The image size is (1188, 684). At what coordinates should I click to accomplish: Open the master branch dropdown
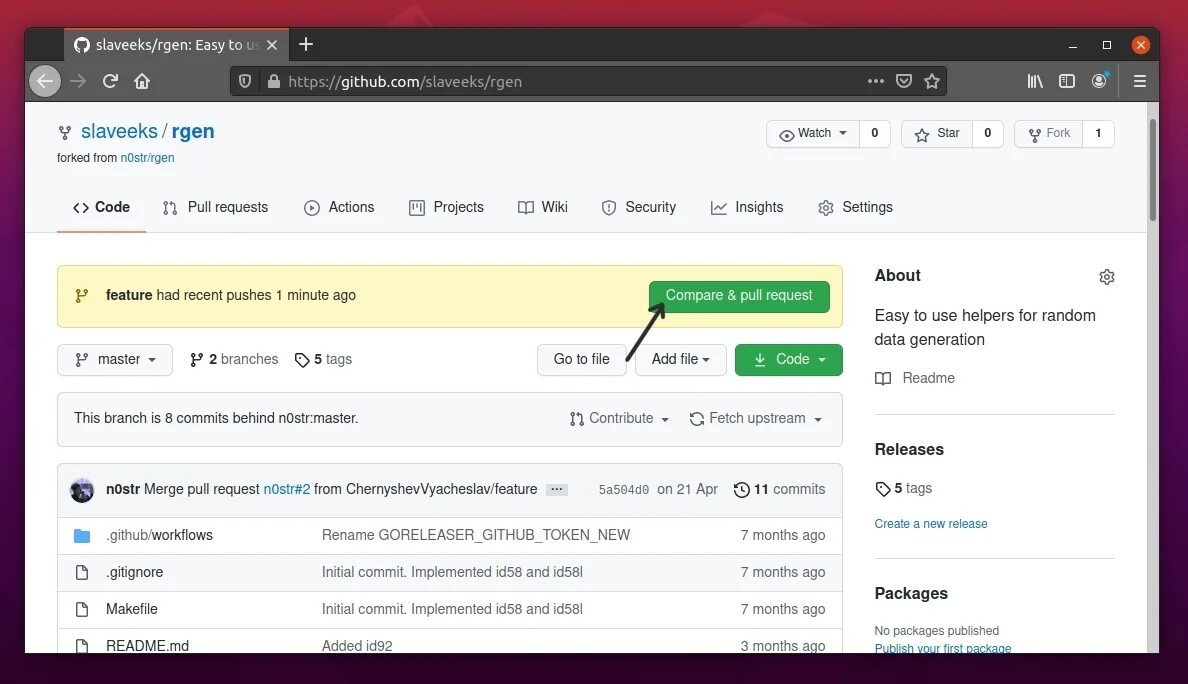[x=114, y=360]
